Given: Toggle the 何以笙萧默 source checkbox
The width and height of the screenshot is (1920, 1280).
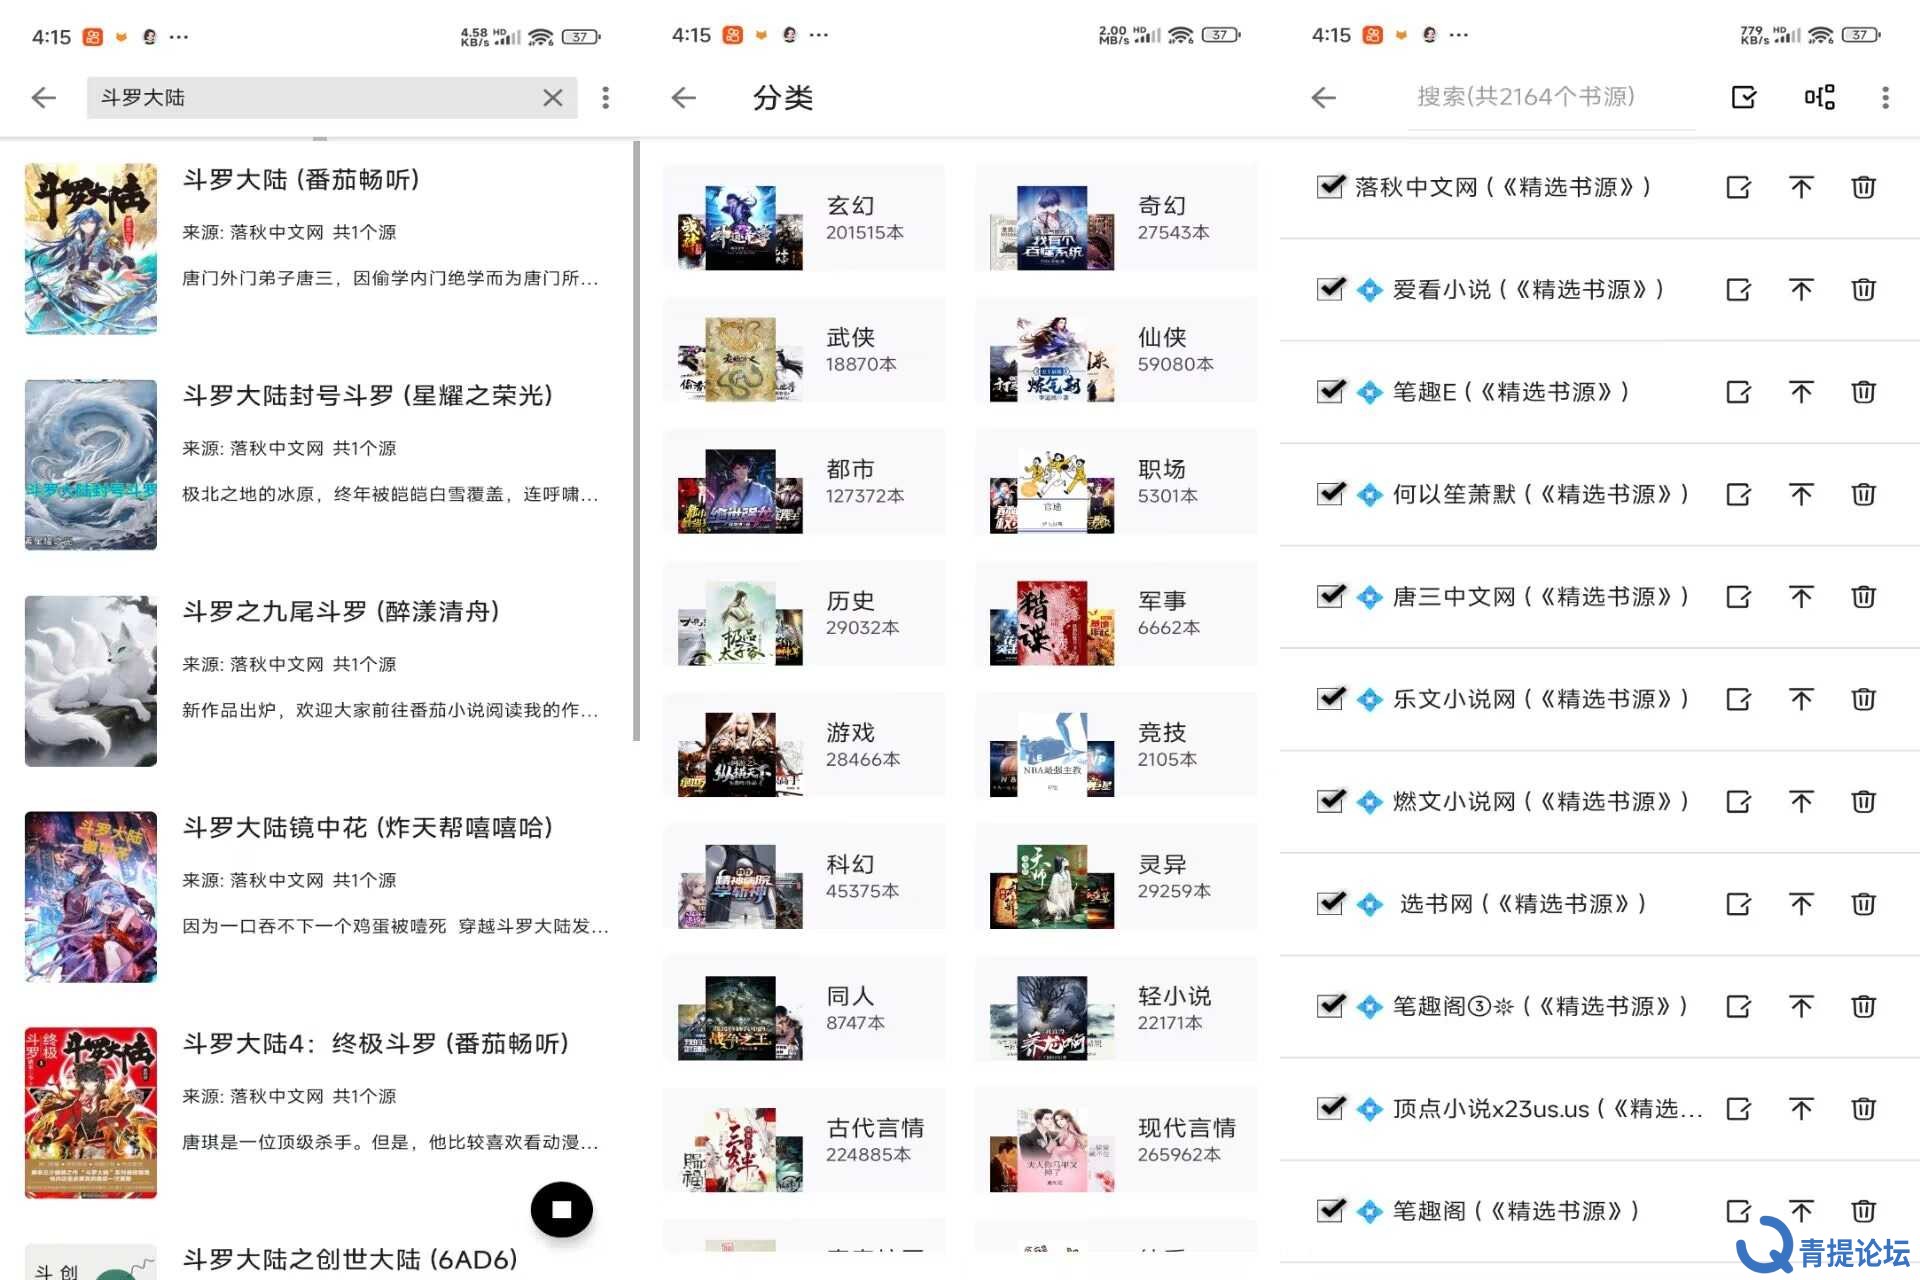Looking at the screenshot, I should click(x=1330, y=493).
